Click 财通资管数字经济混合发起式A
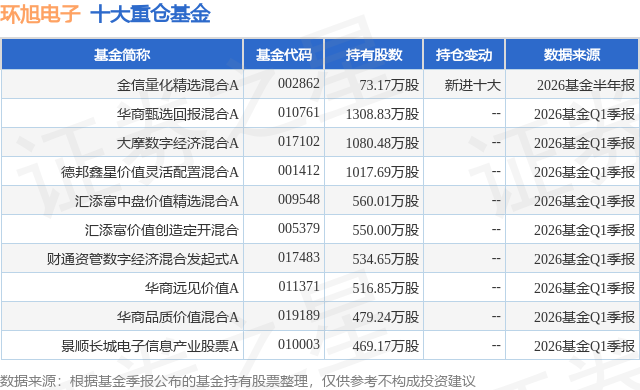The height and width of the screenshot is (390, 640). (142, 259)
